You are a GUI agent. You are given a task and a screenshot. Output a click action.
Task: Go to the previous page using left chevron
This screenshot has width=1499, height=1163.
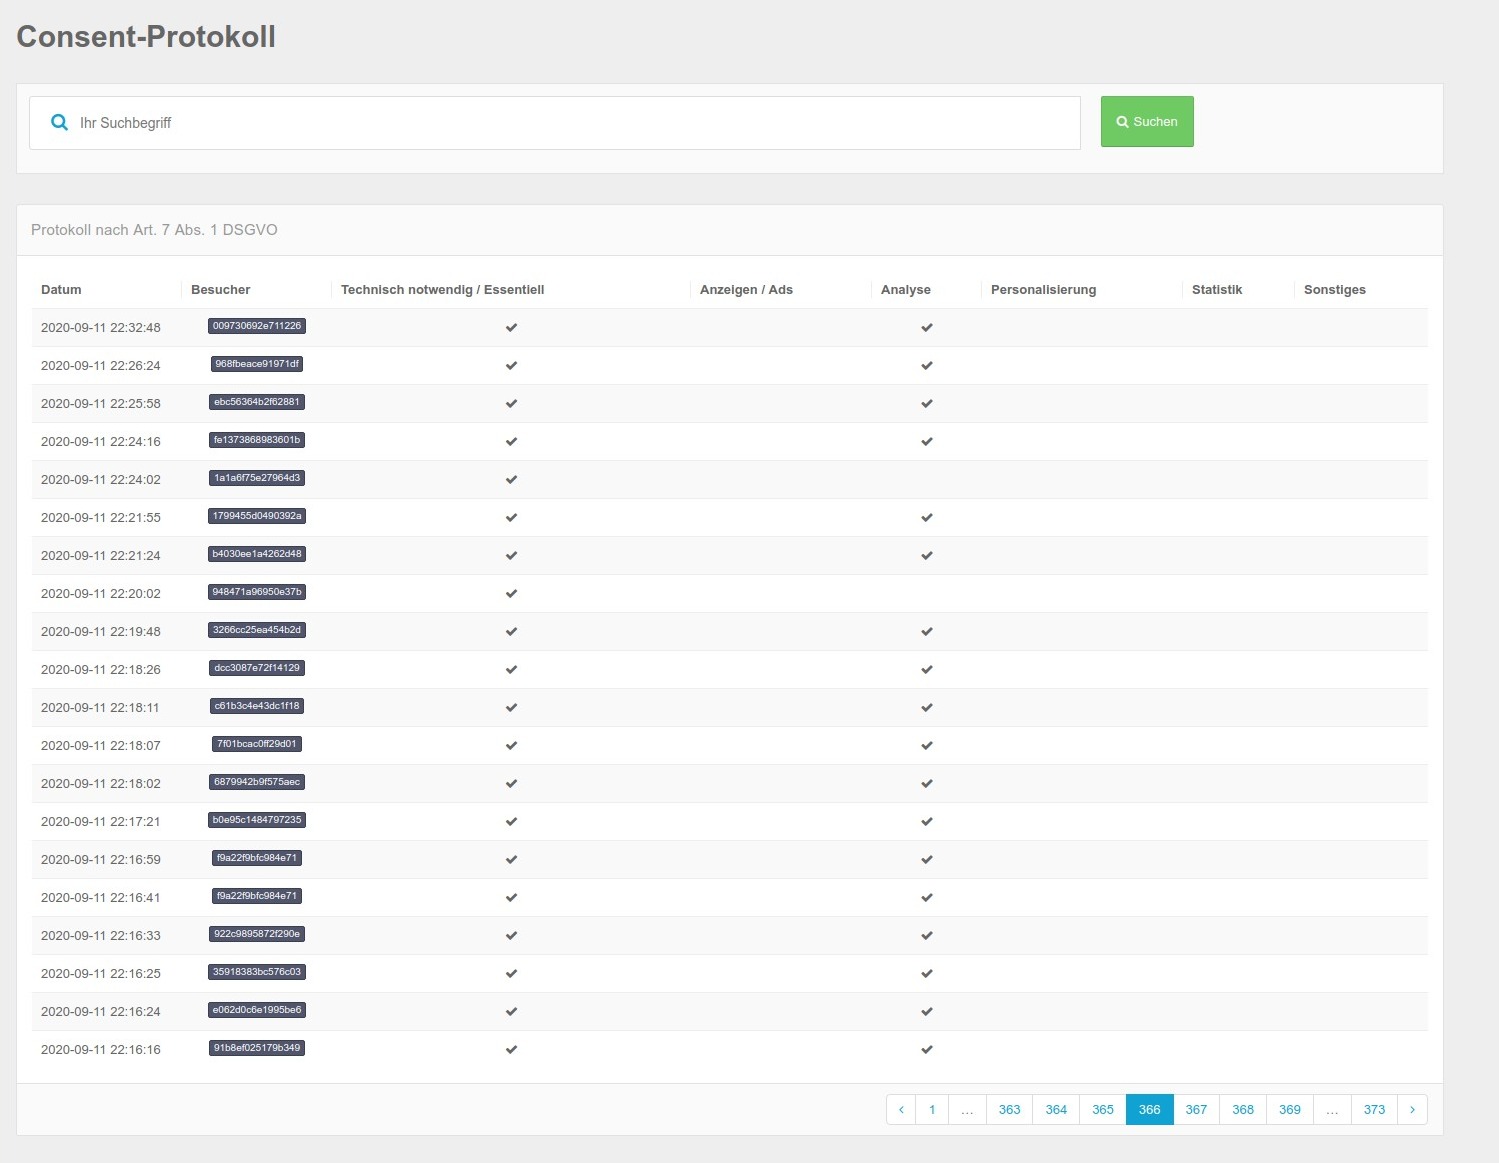[x=901, y=1109]
